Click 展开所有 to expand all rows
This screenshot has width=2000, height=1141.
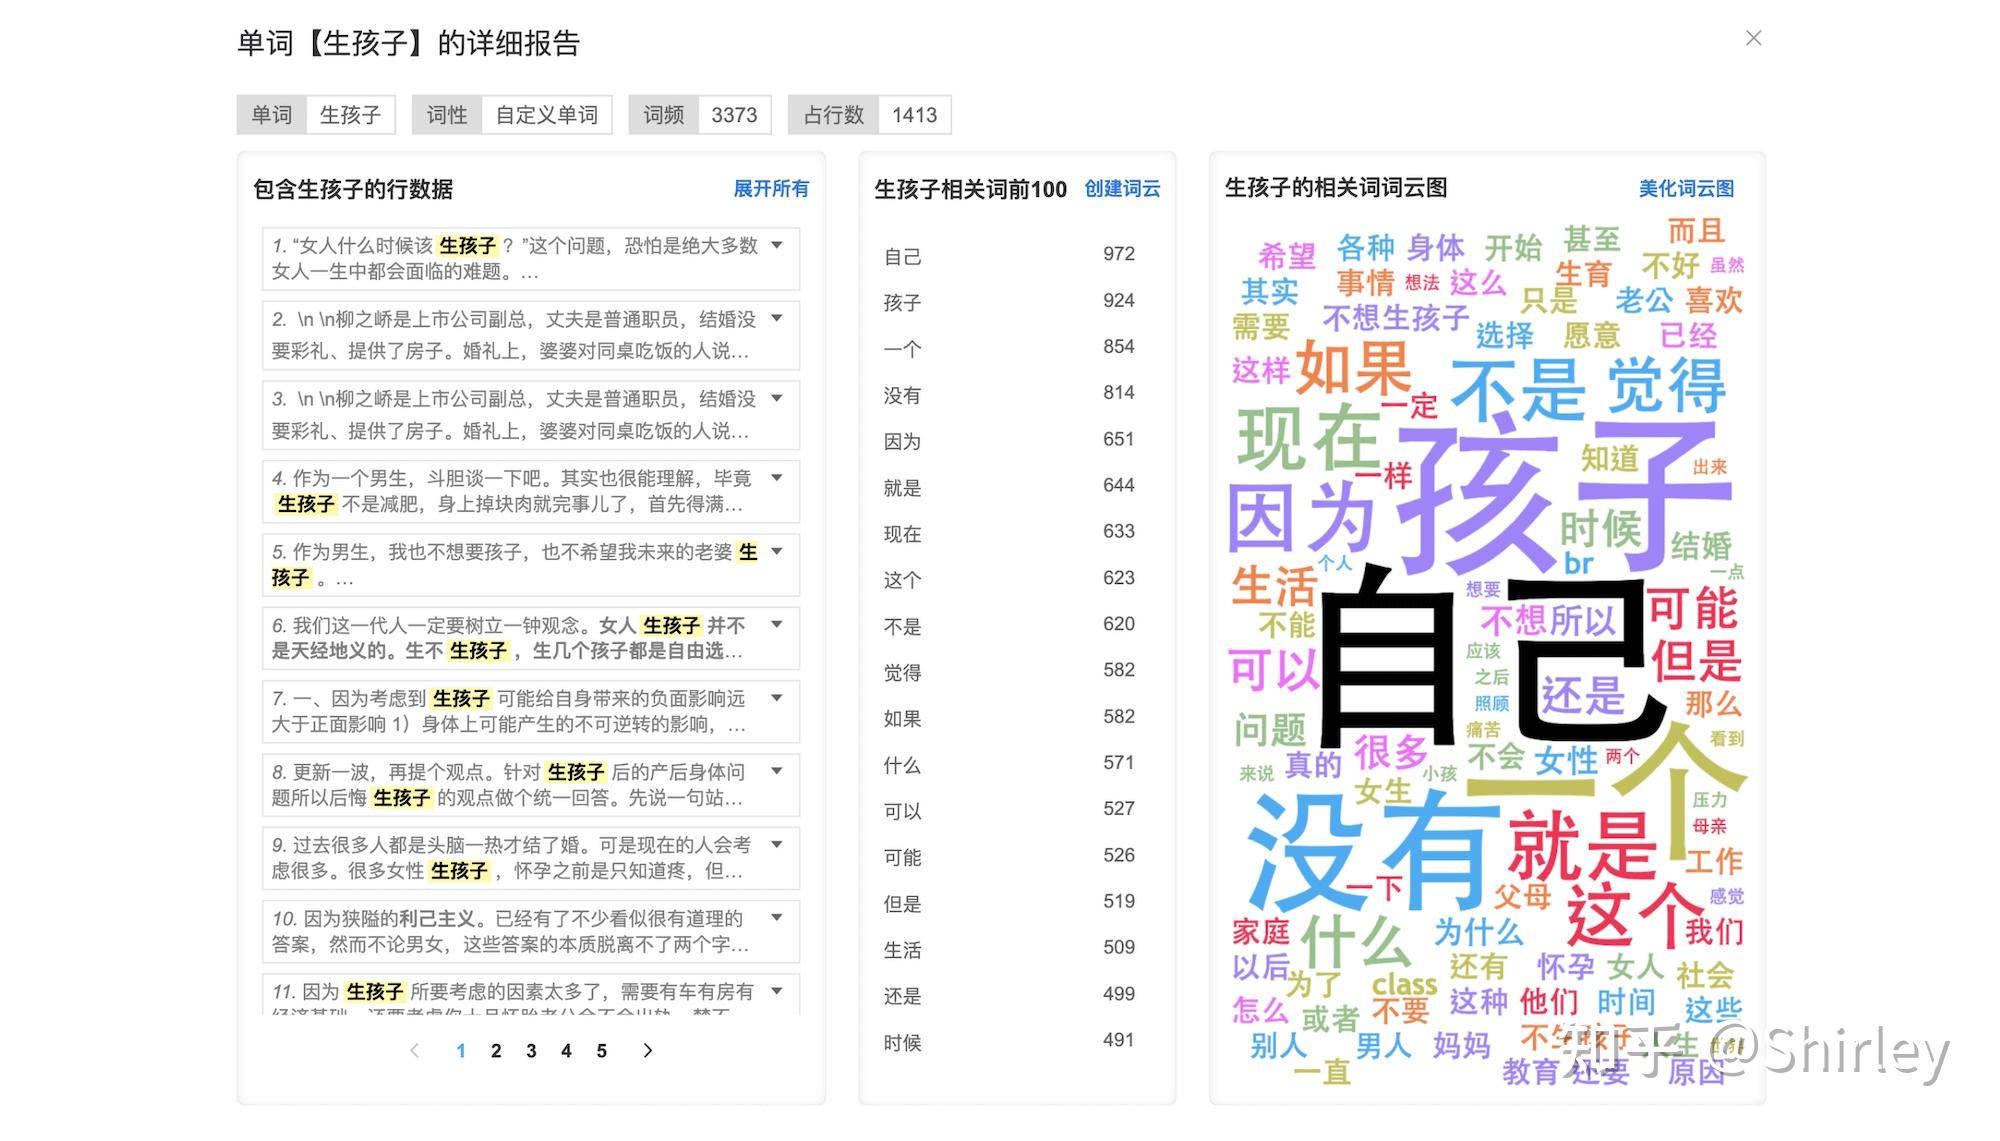click(x=771, y=188)
